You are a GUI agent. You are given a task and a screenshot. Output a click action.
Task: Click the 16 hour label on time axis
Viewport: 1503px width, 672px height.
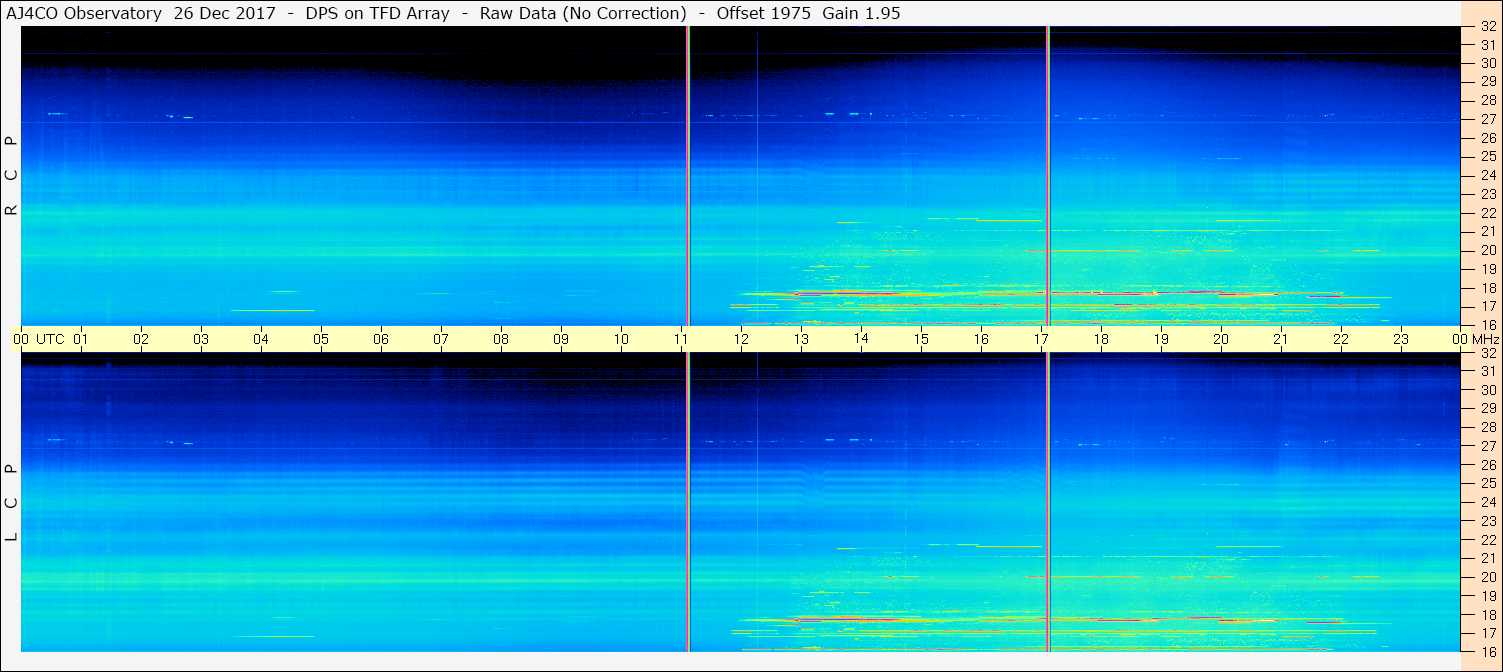(981, 339)
